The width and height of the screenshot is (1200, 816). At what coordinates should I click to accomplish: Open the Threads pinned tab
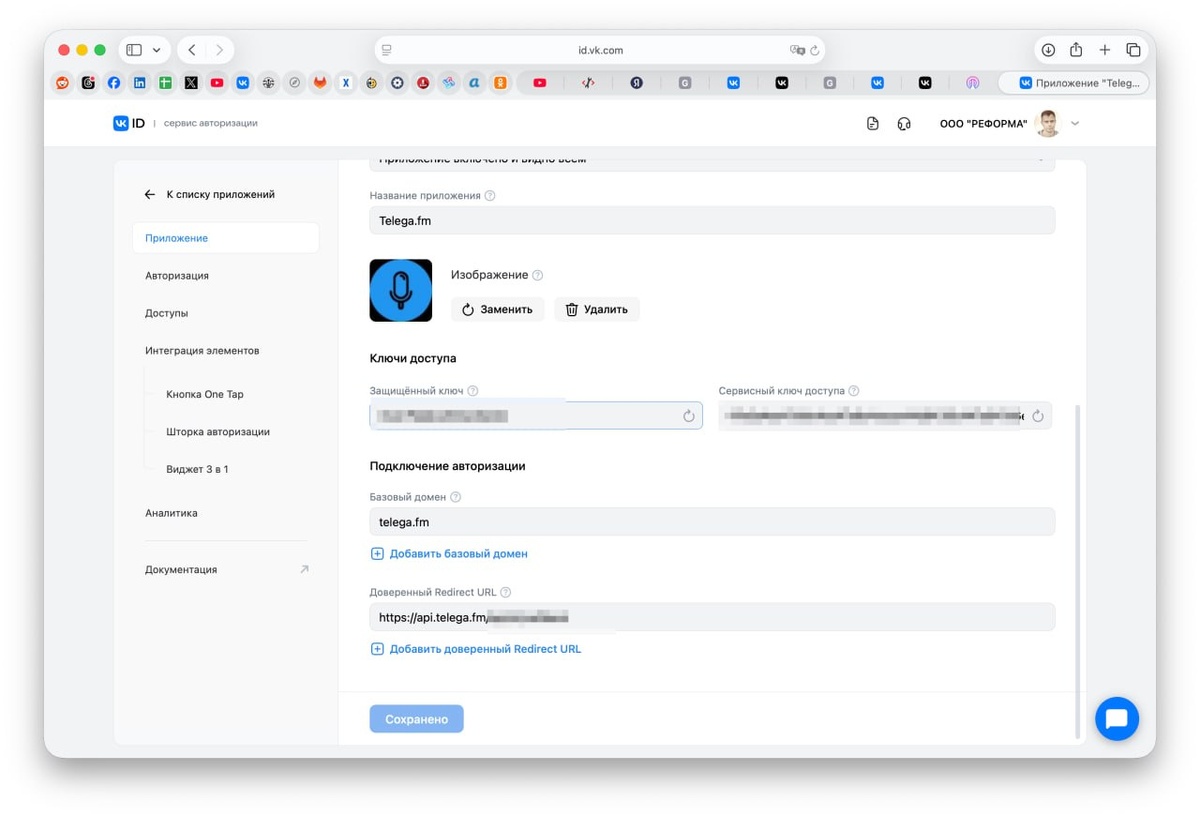coord(88,83)
